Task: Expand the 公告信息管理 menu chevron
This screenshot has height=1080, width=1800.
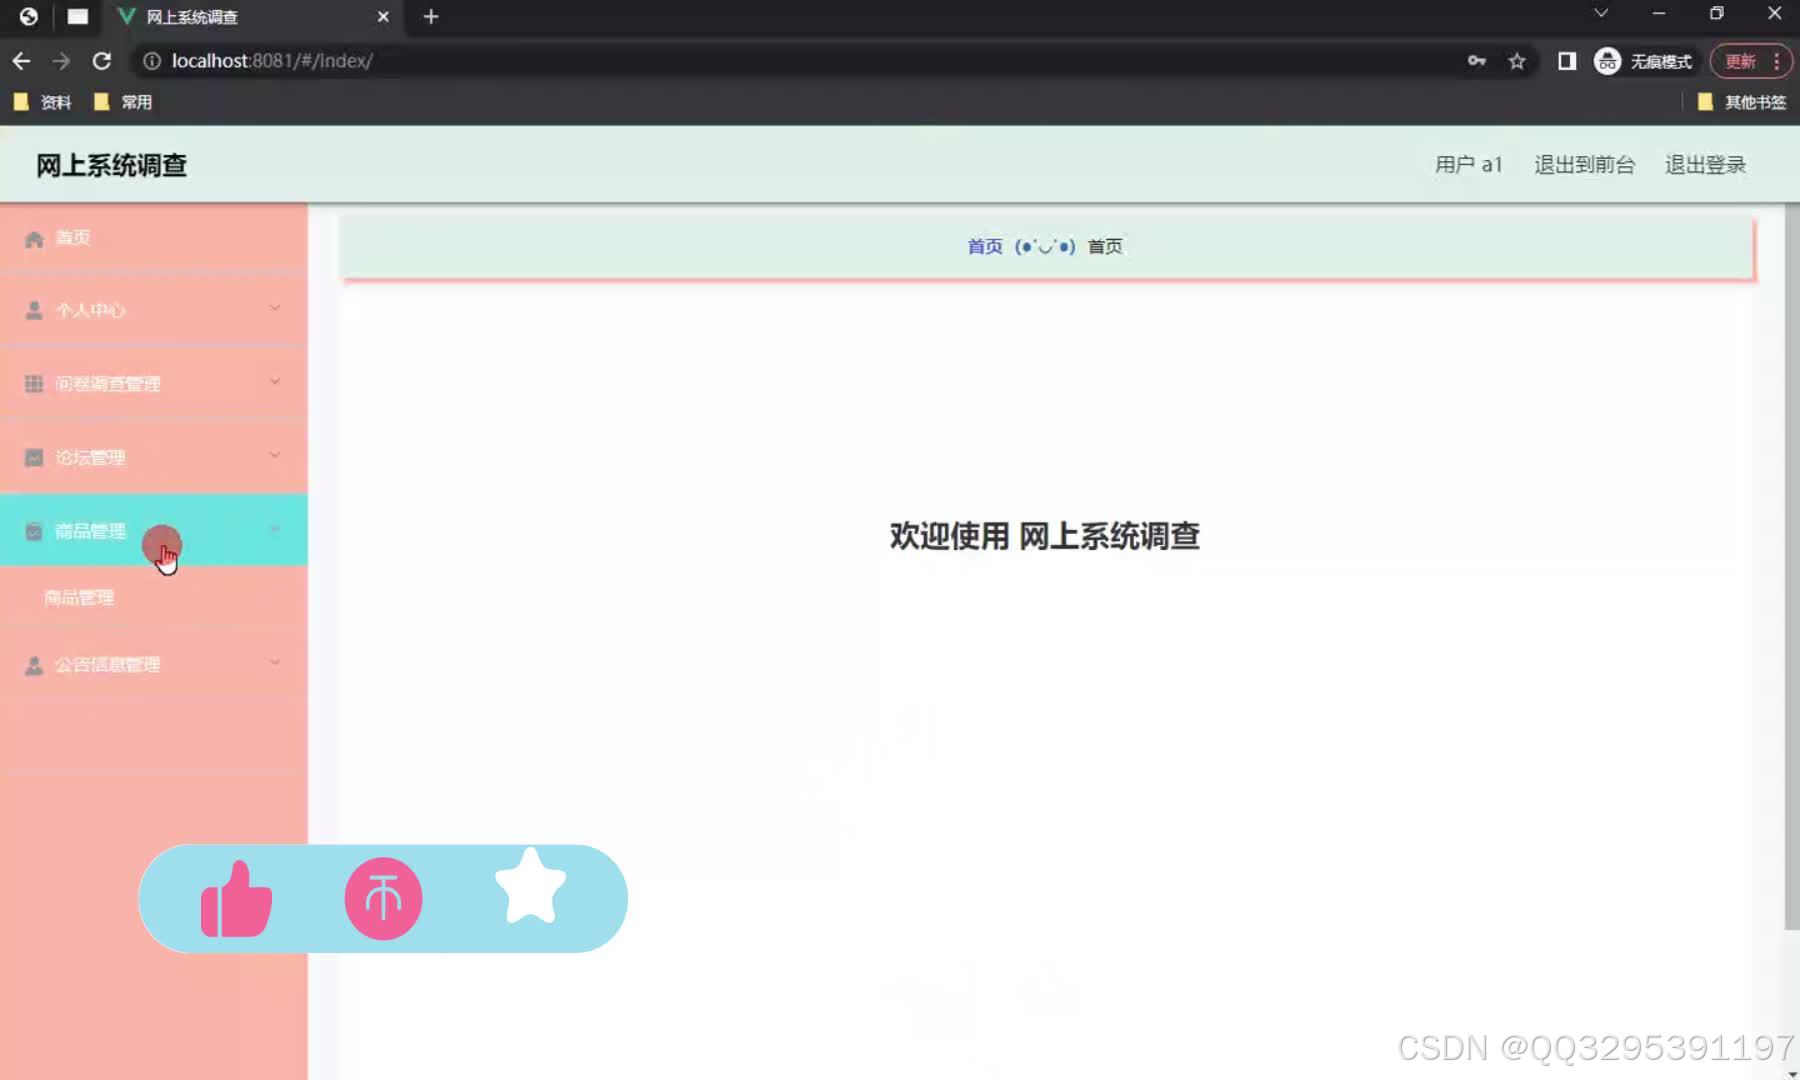Action: (275, 662)
